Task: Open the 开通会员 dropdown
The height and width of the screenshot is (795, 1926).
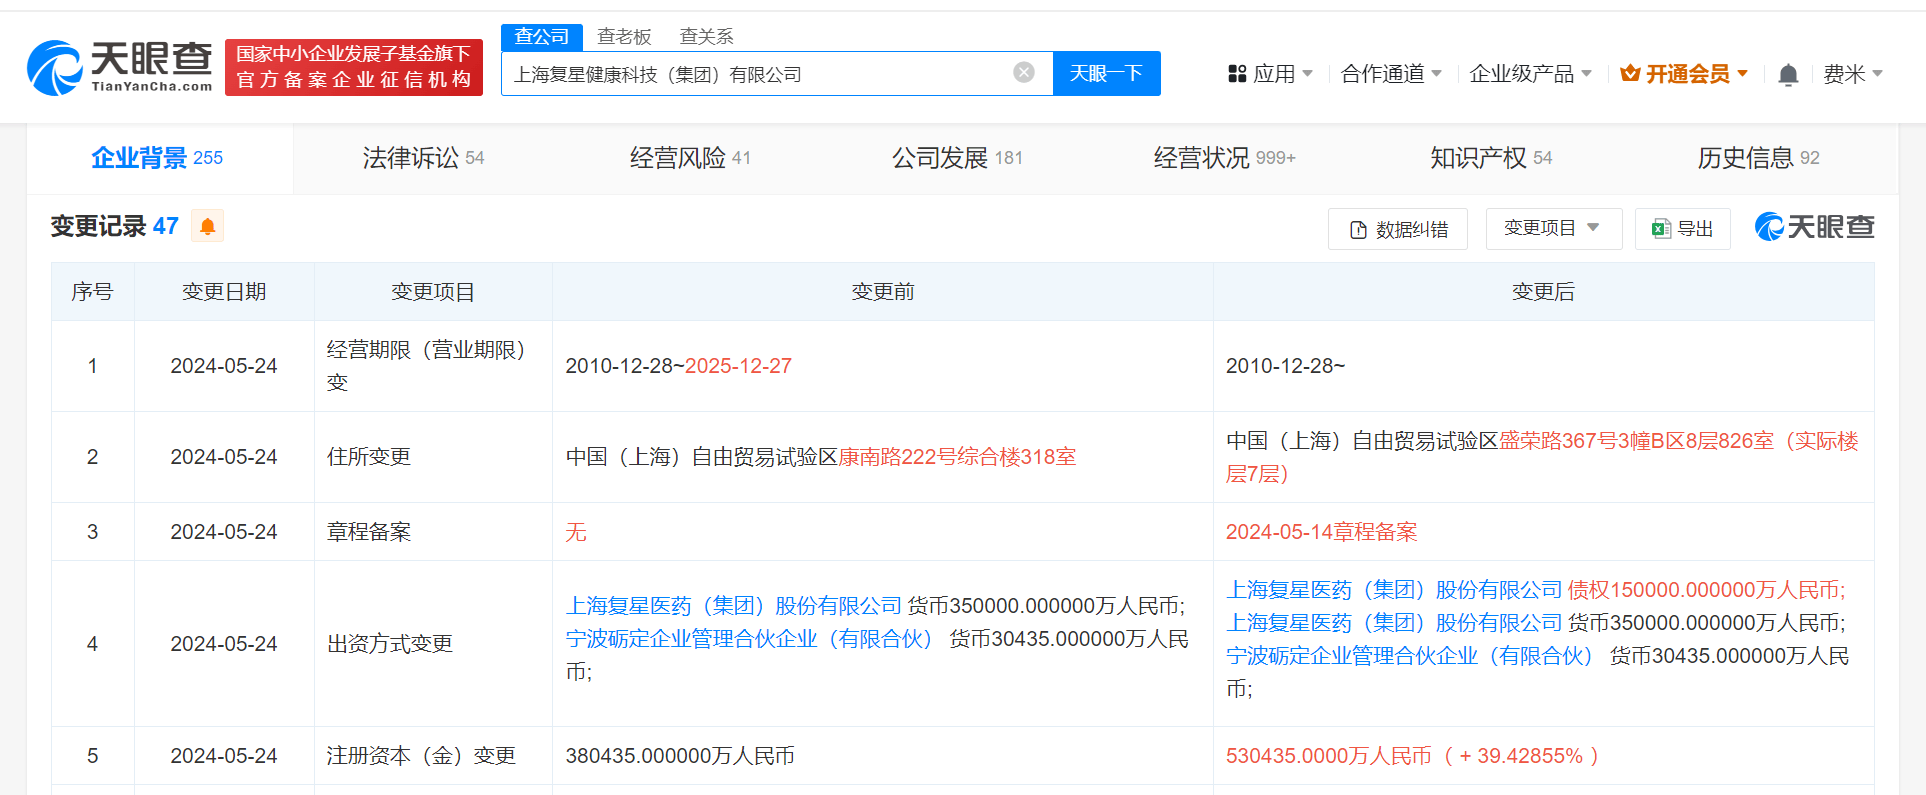Action: point(1684,74)
